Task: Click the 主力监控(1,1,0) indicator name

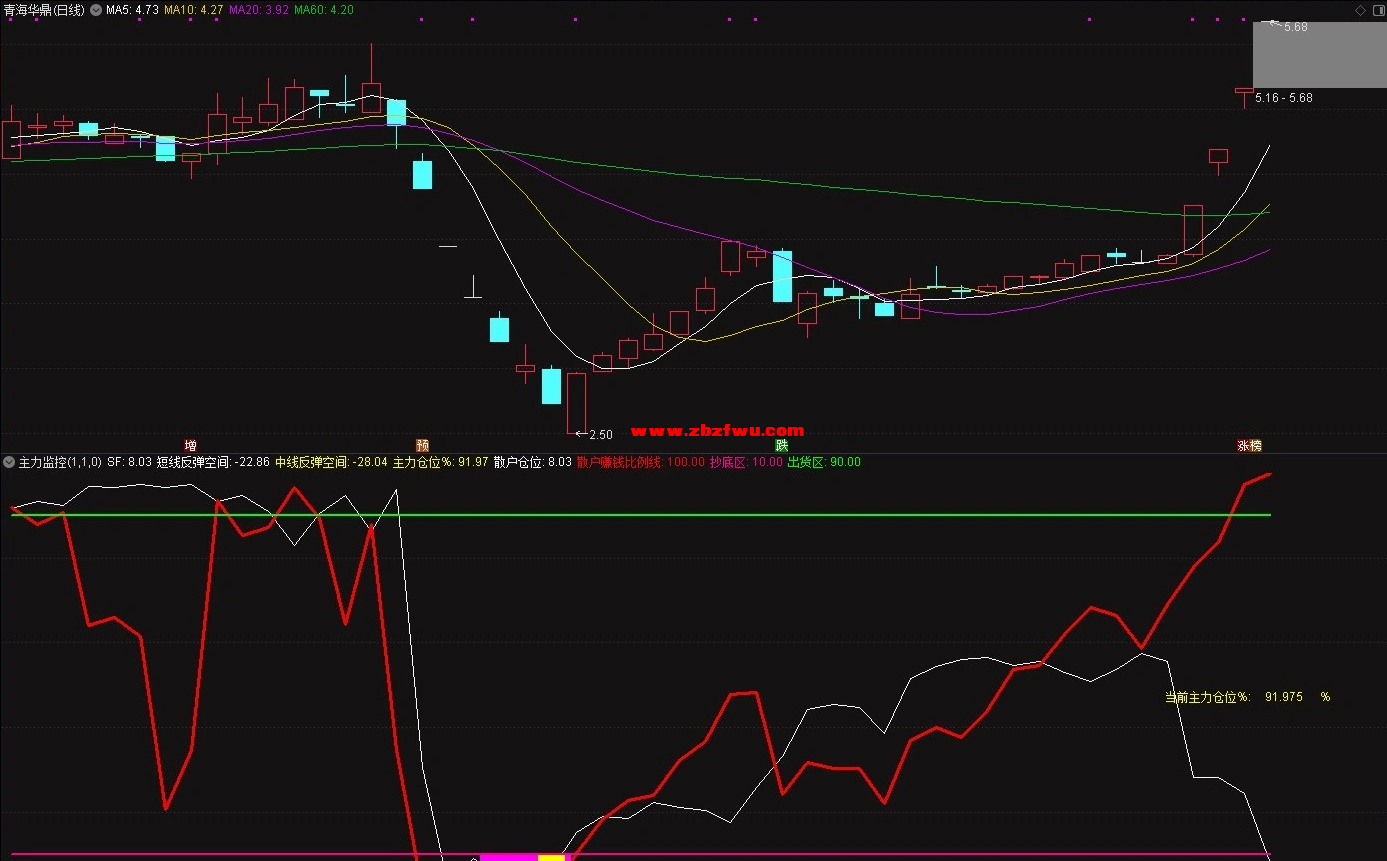Action: coord(60,462)
